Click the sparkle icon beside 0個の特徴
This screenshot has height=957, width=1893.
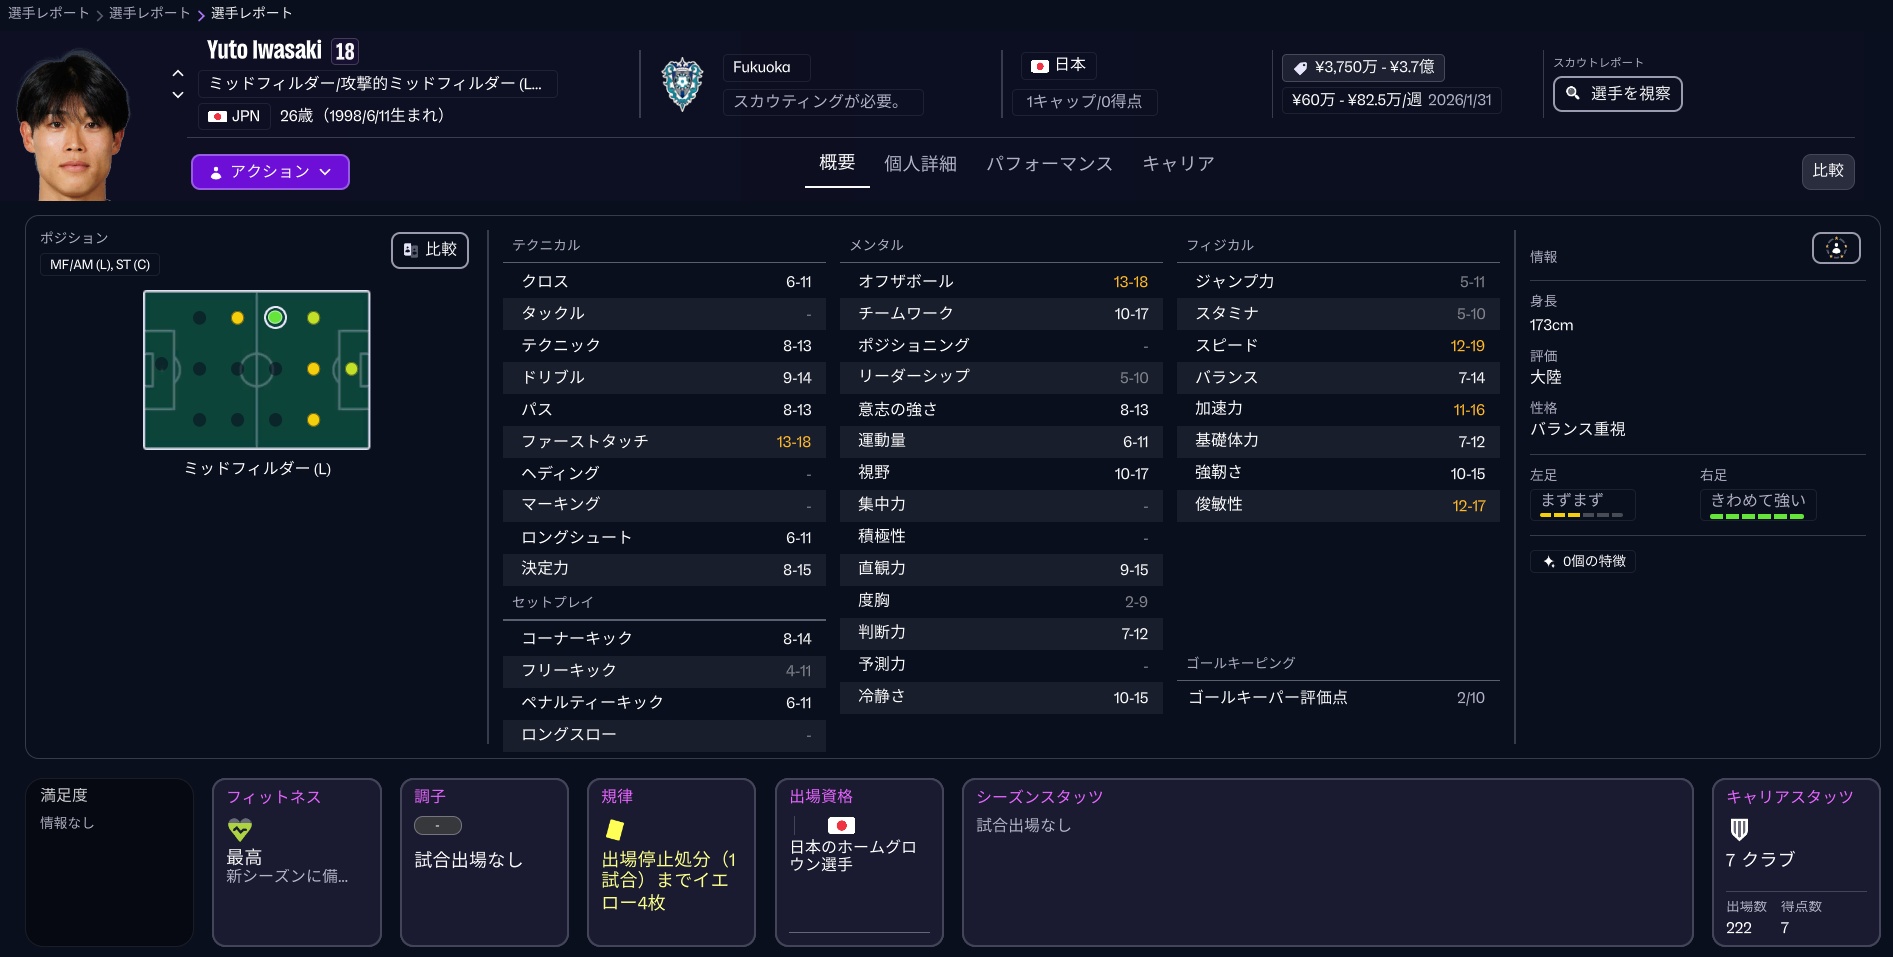[1549, 561]
